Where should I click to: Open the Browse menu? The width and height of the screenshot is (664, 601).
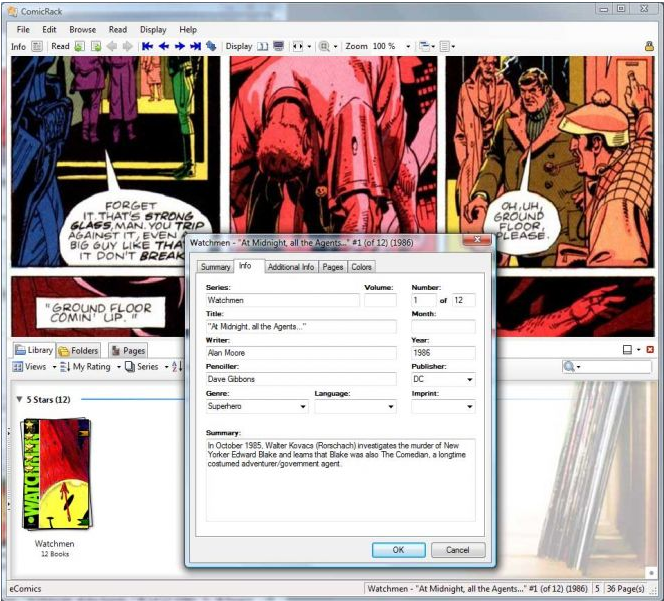[83, 30]
